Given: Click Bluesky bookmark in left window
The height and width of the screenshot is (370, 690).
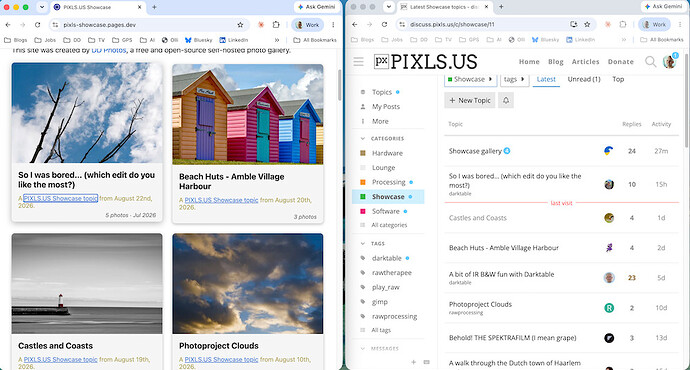Looking at the screenshot, I should pyautogui.click(x=198, y=40).
